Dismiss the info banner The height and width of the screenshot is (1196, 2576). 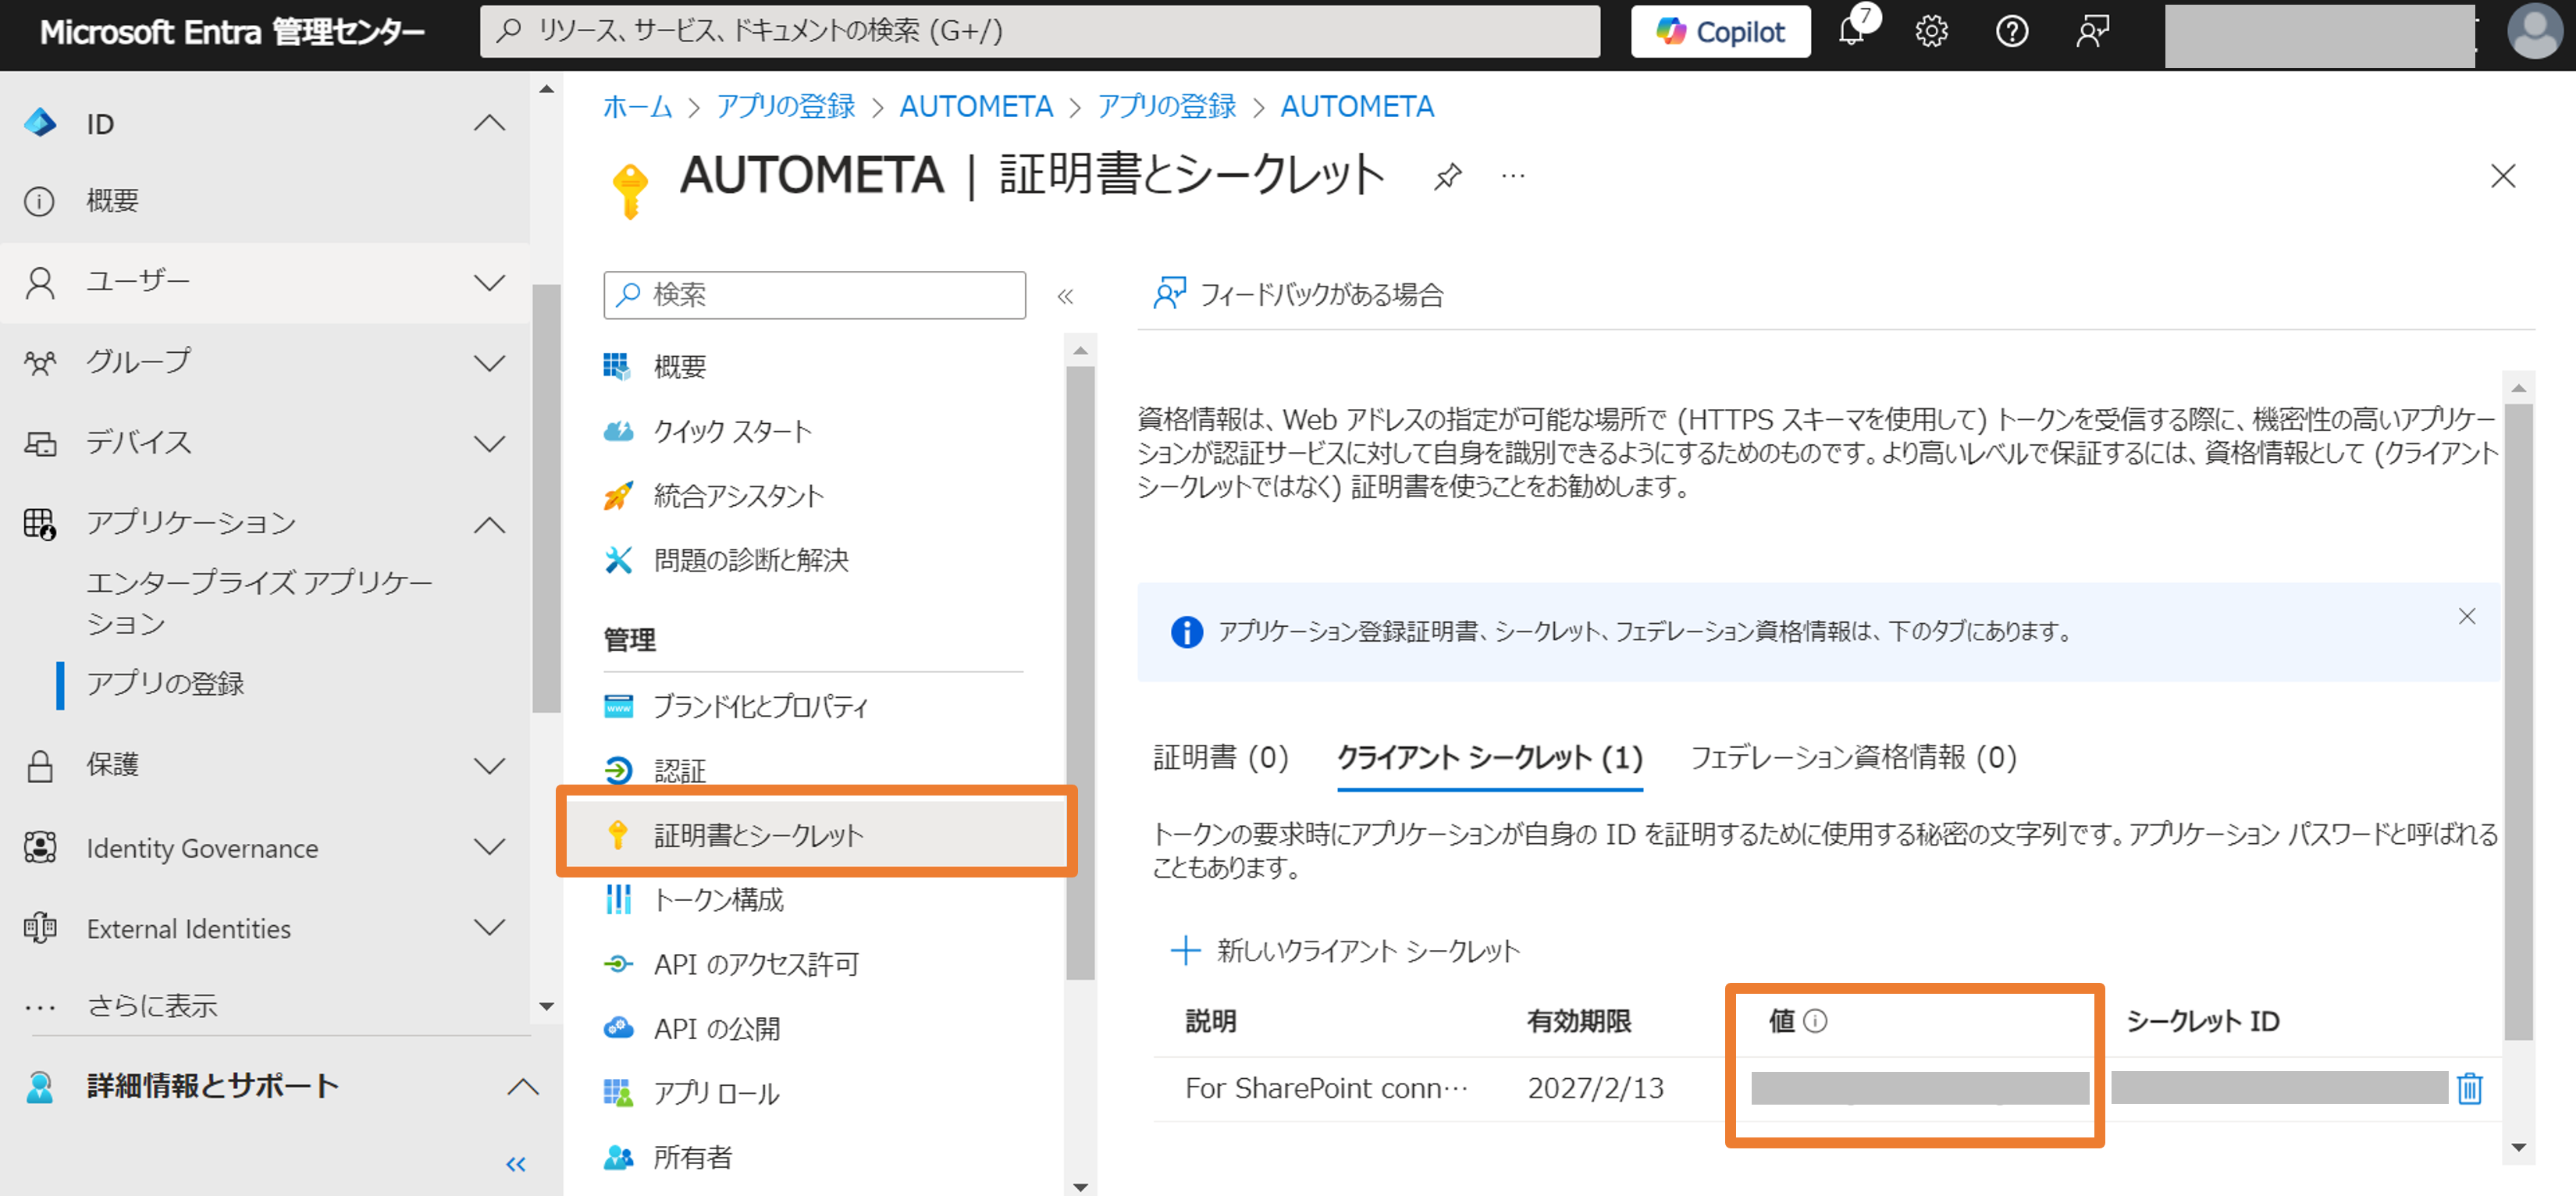(2466, 616)
